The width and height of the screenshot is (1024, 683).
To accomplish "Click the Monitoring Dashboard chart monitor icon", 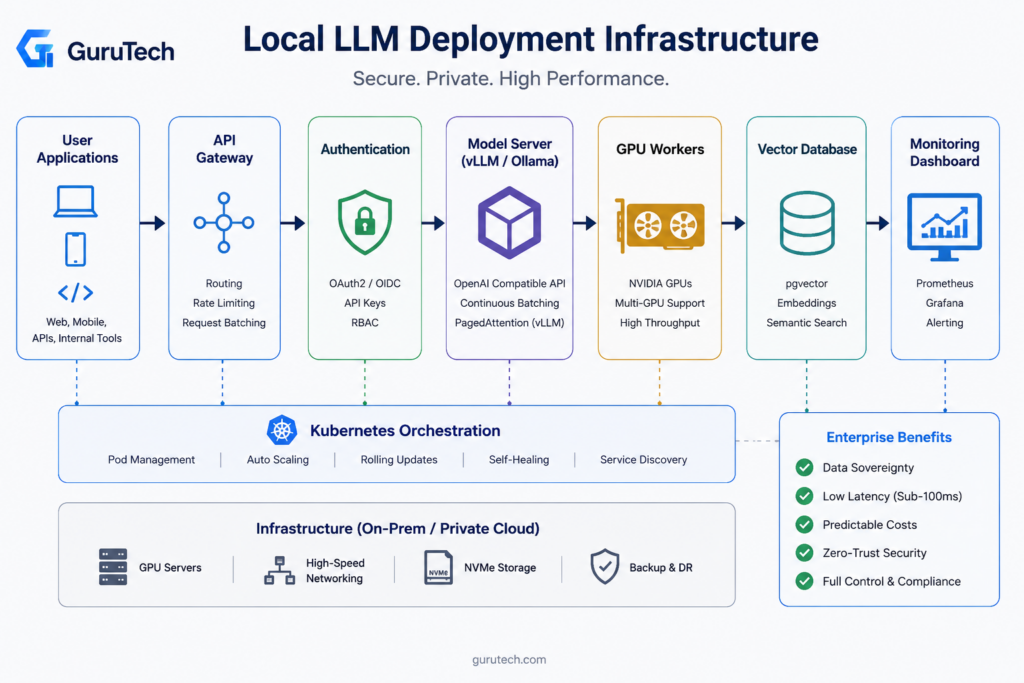I will (944, 227).
